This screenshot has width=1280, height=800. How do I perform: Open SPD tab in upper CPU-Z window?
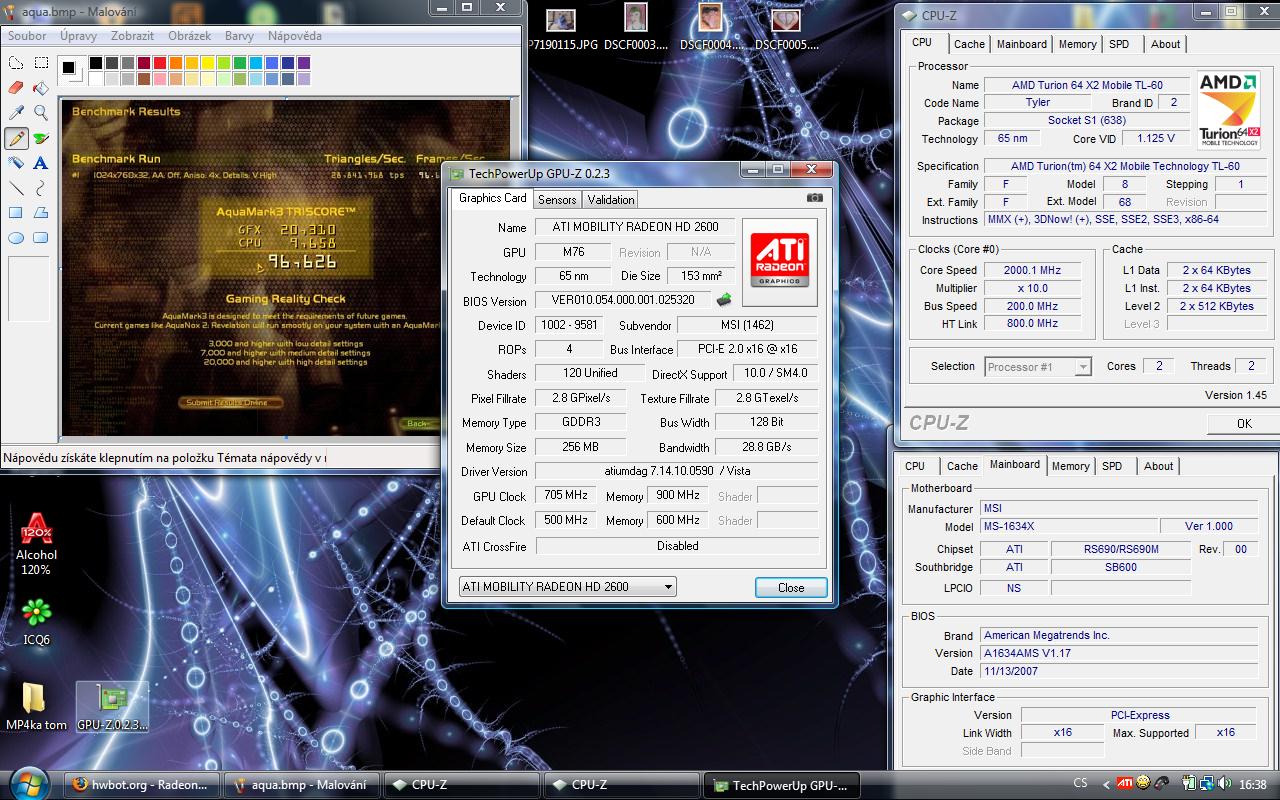(1119, 44)
